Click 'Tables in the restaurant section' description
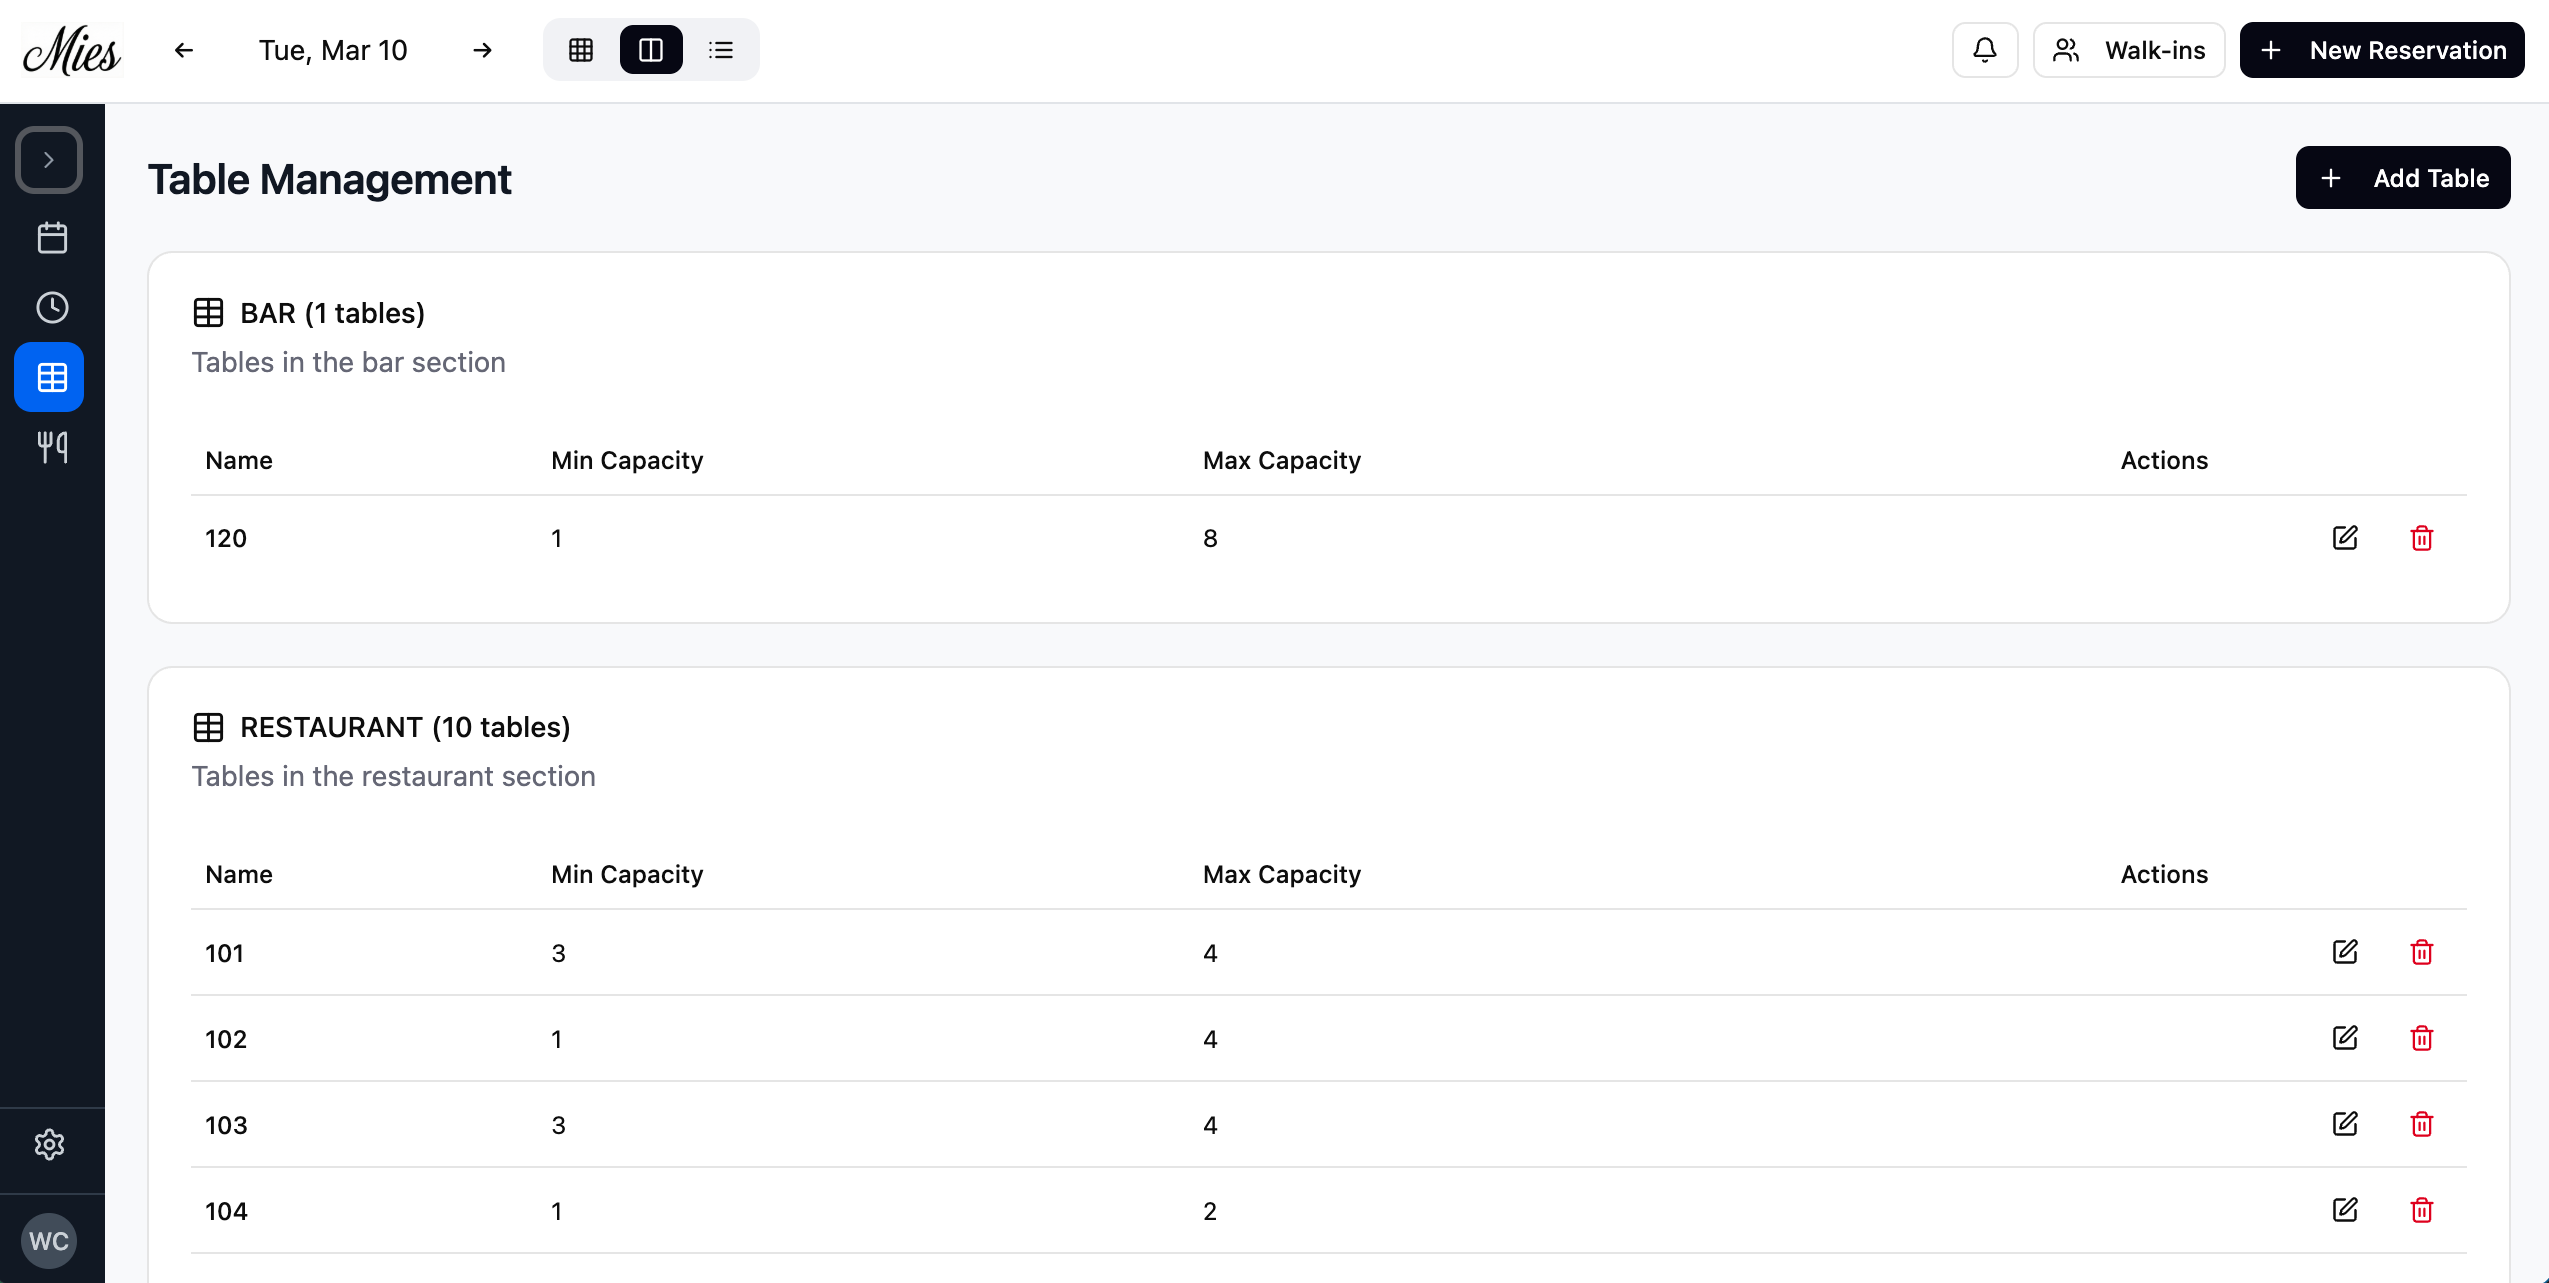The width and height of the screenshot is (2549, 1283). (x=394, y=776)
